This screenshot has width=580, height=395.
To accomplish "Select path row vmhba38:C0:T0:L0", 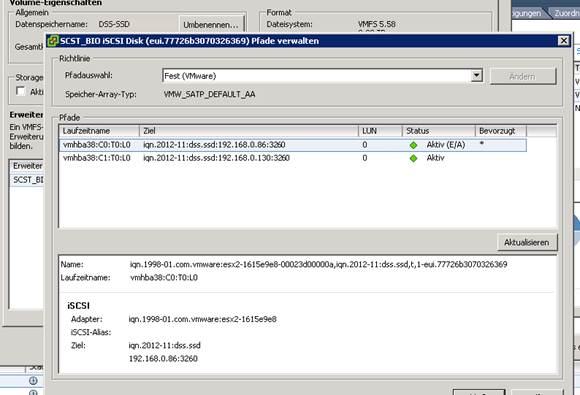I will tap(293, 145).
